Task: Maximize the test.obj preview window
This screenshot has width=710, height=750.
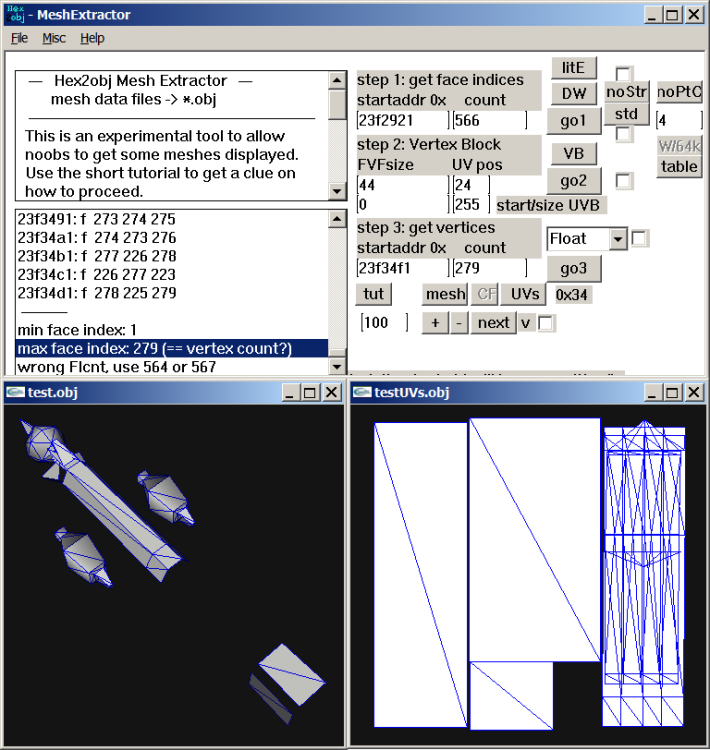Action: 310,393
